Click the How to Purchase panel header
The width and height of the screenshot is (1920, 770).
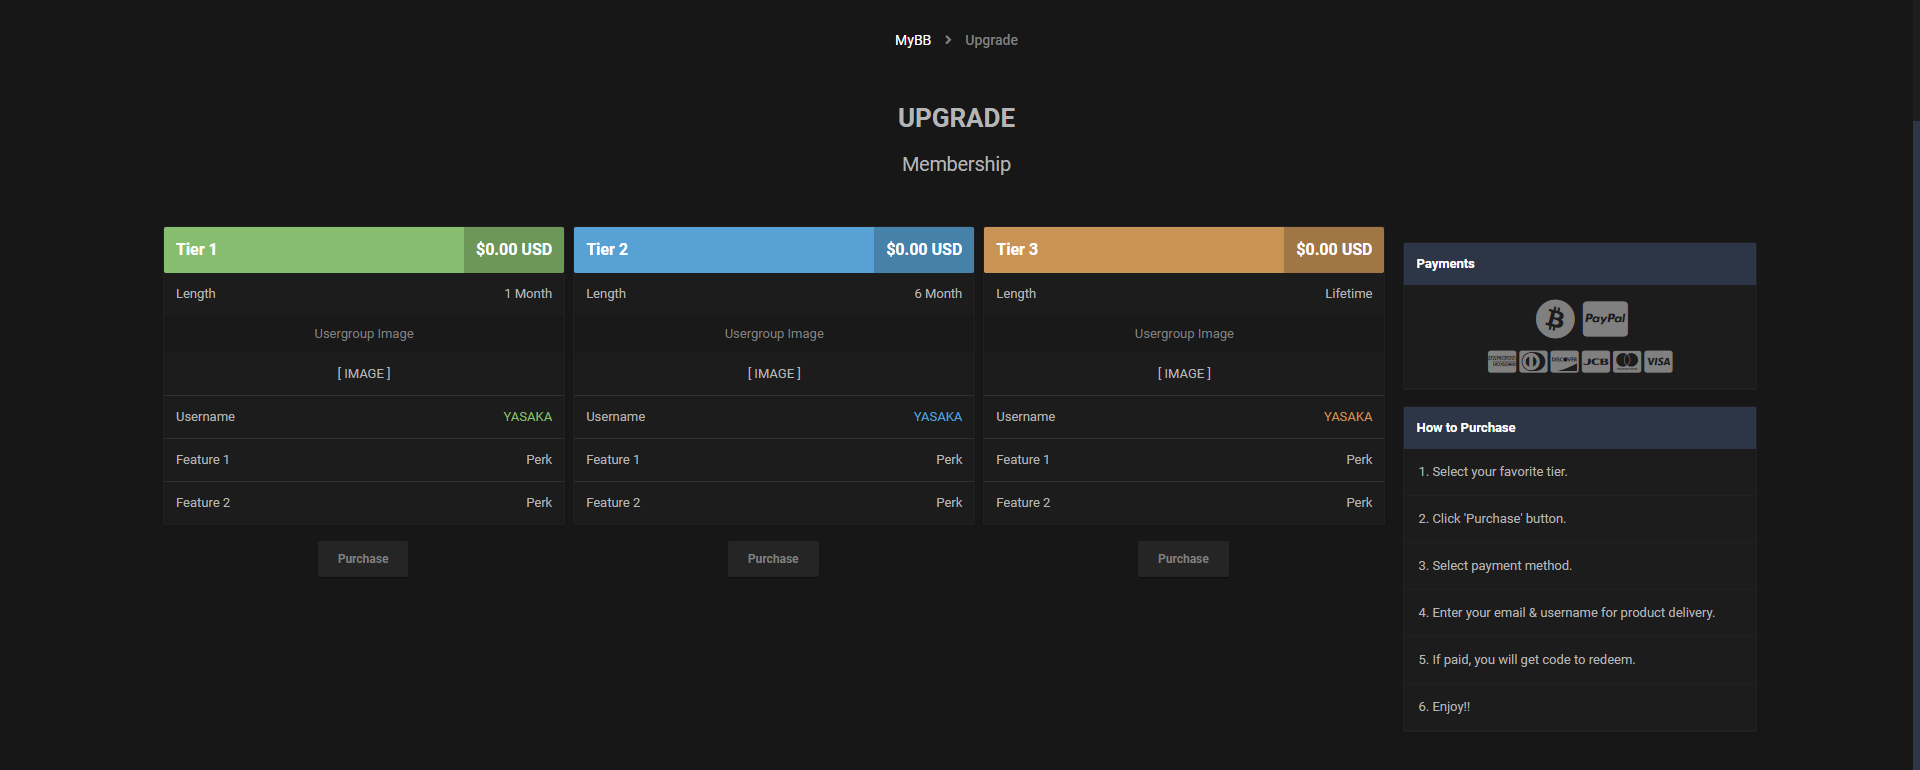click(1579, 428)
